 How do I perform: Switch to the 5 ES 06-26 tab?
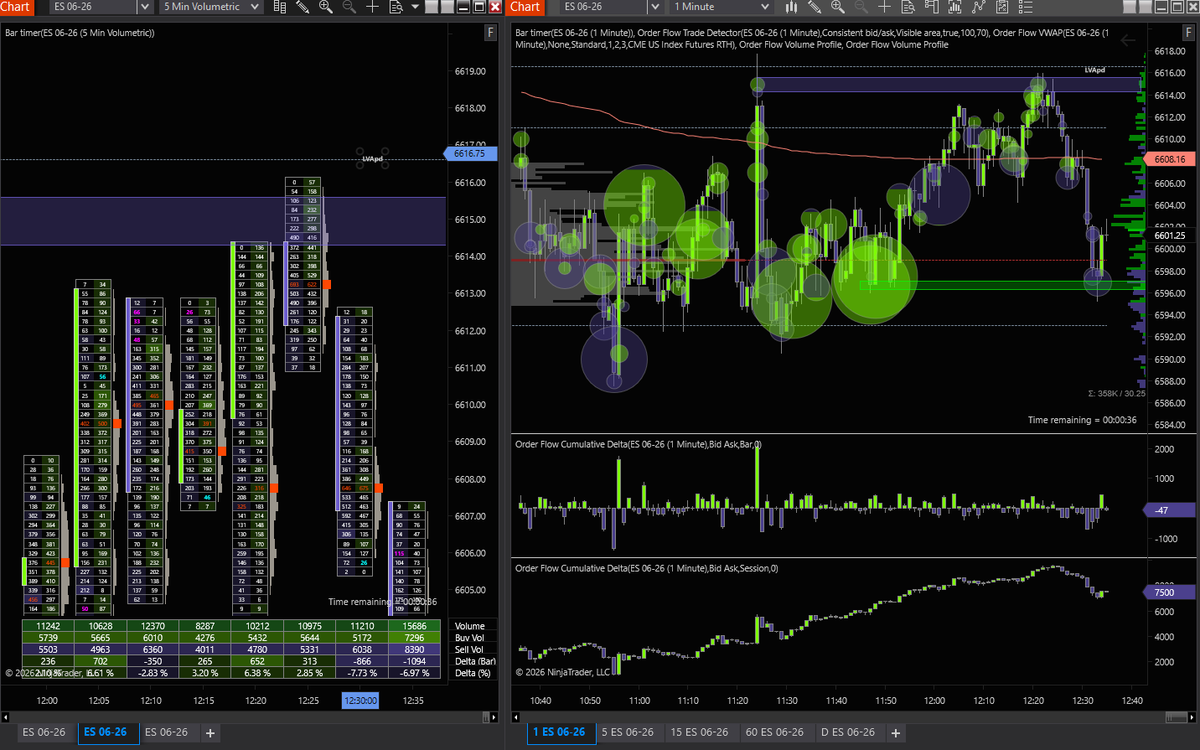[x=629, y=732]
